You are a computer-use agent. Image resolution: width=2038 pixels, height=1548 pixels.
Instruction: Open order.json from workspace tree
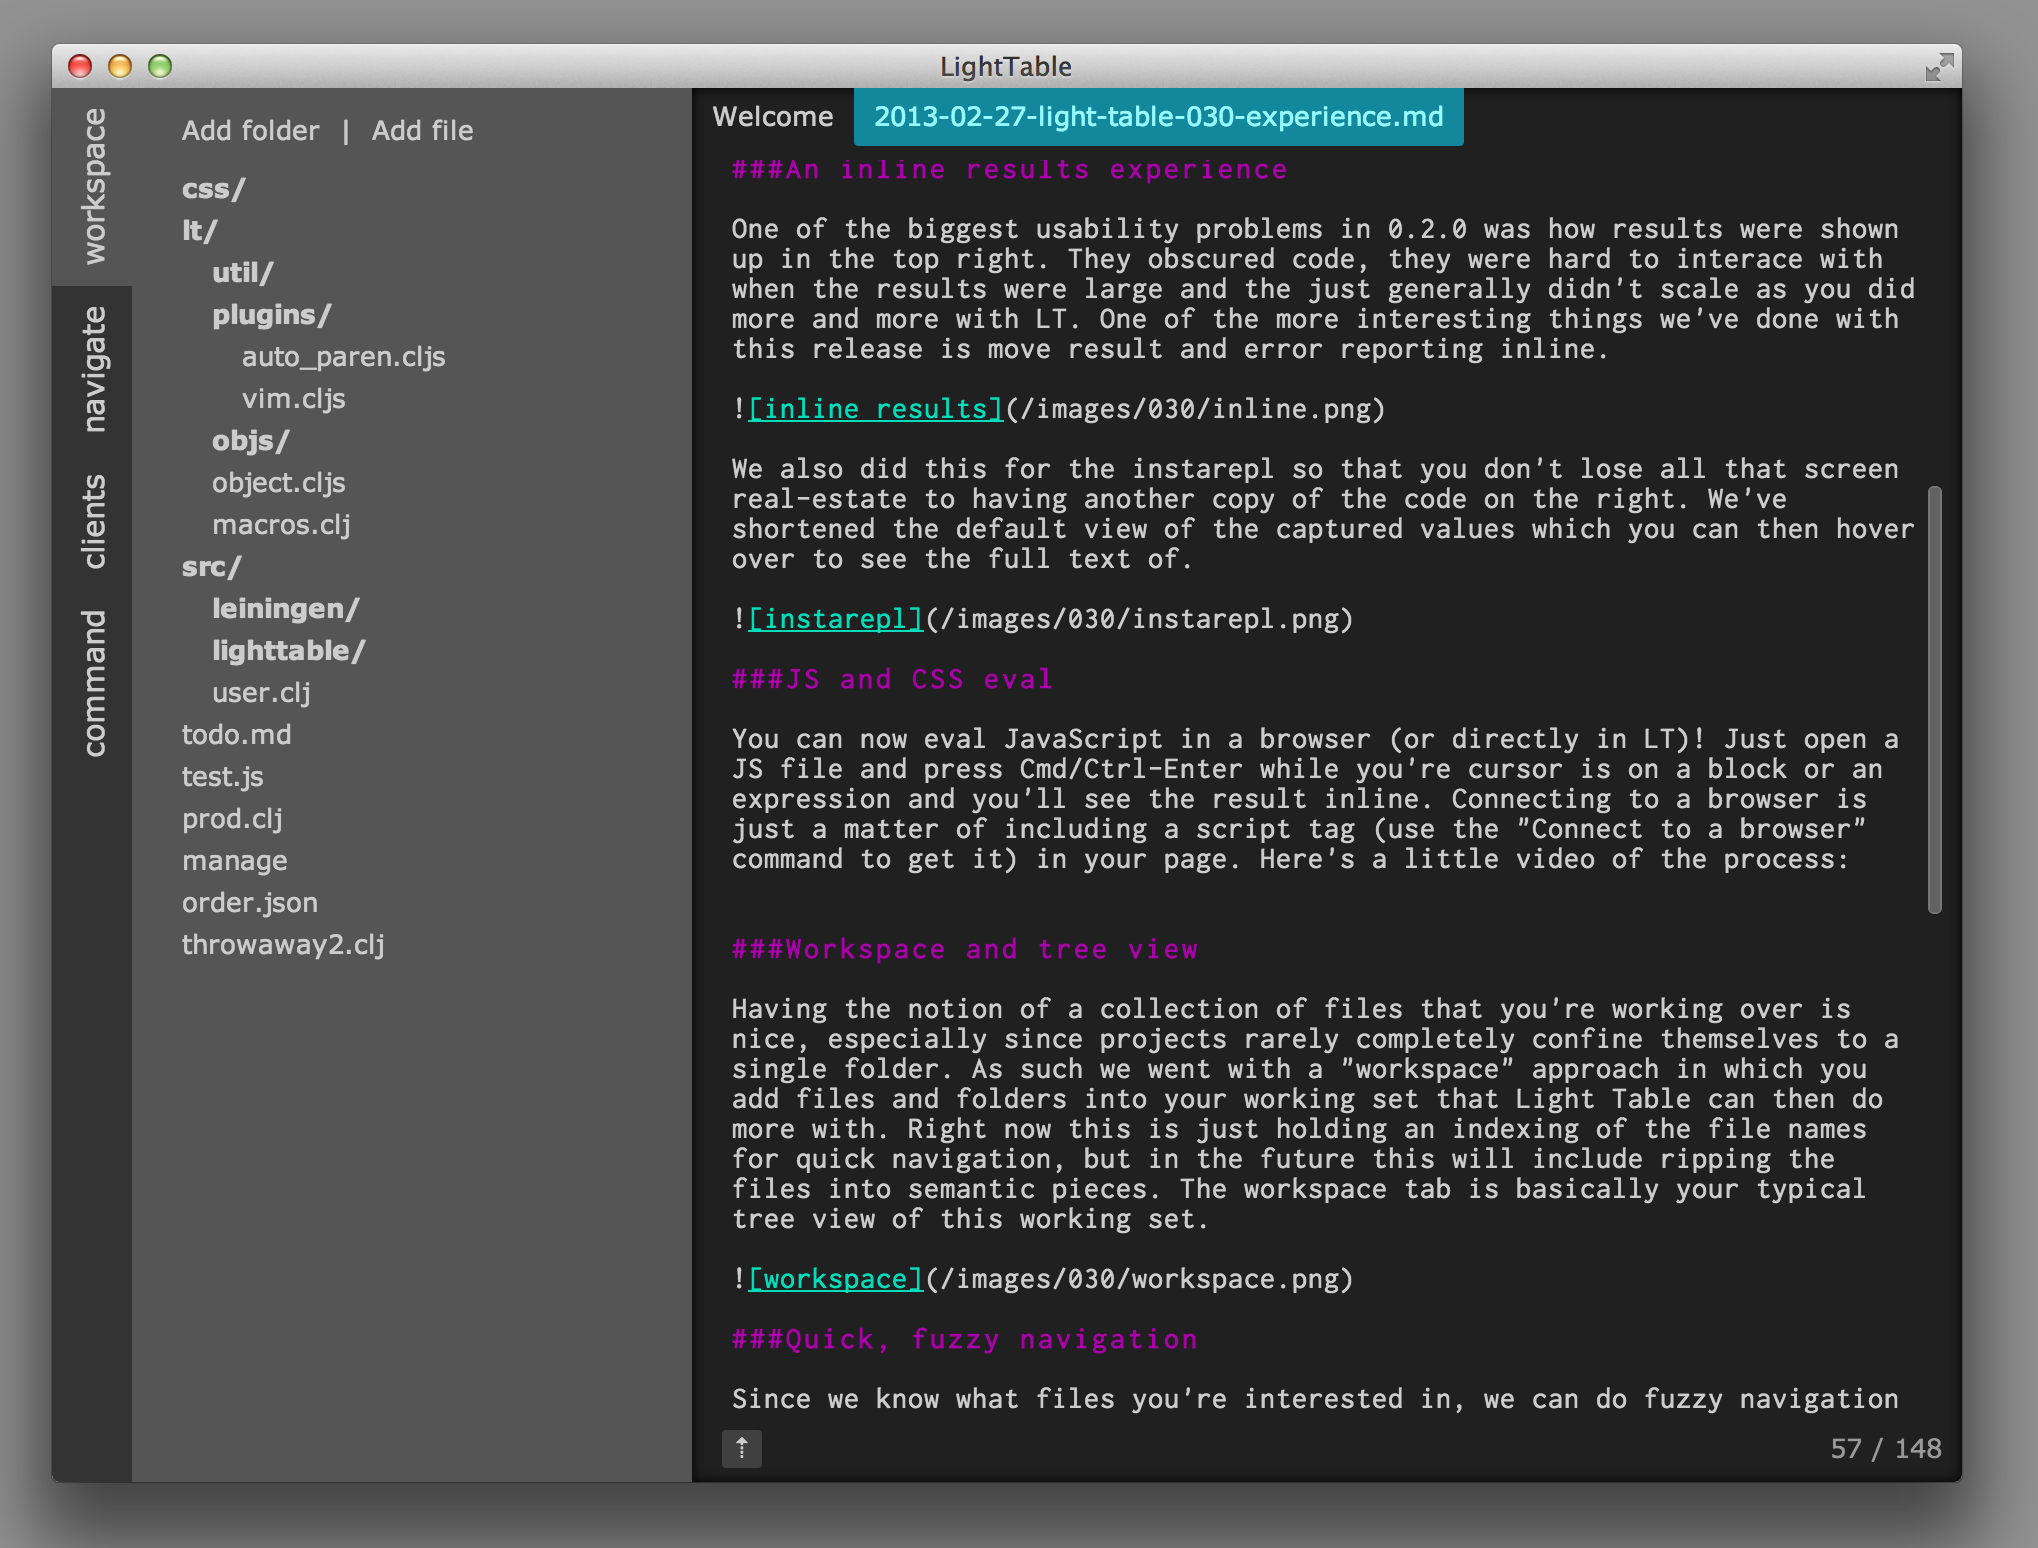[249, 903]
